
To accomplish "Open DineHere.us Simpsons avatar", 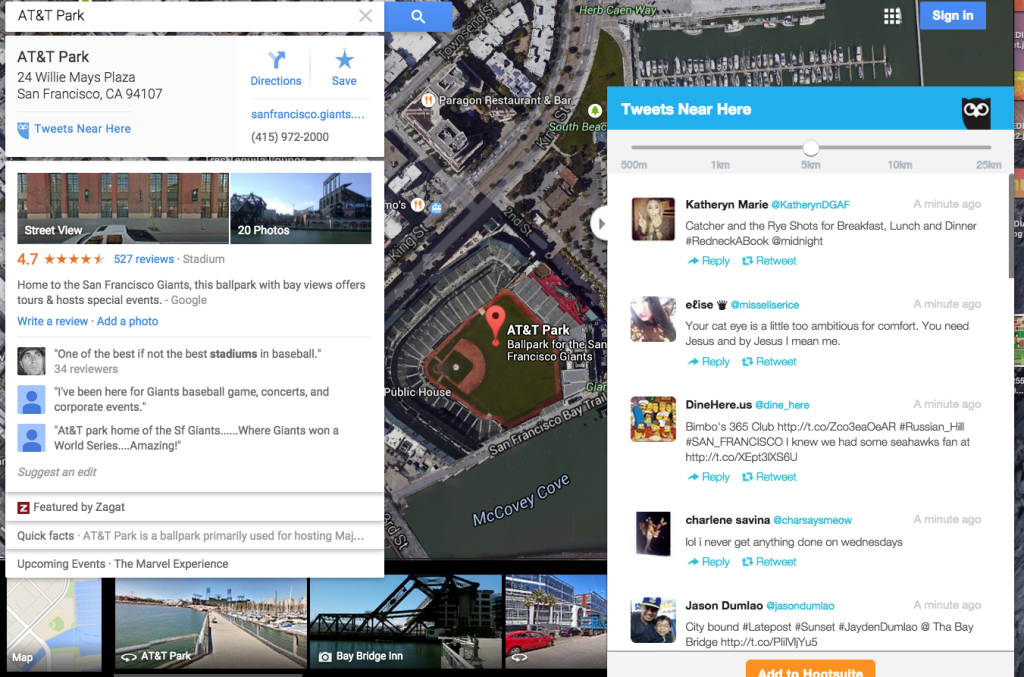I will tap(653, 419).
